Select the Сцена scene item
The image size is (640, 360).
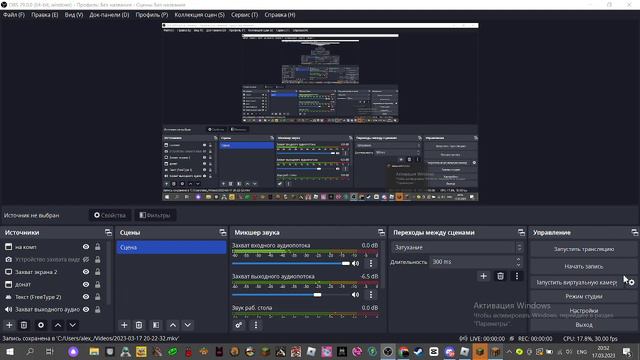pos(171,247)
